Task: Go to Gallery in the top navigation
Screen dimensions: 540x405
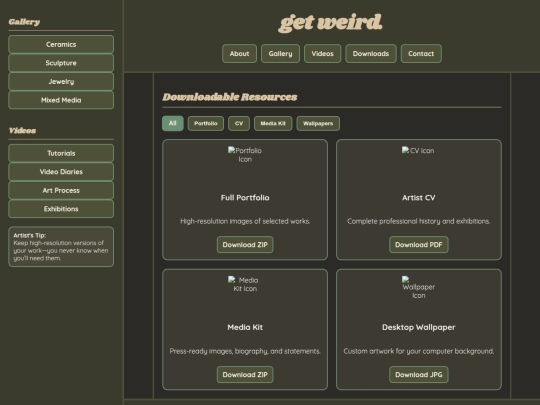Action: tap(280, 54)
